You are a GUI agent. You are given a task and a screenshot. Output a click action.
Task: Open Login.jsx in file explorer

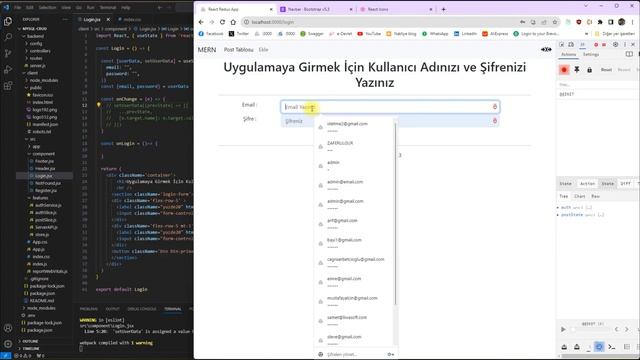[44, 176]
